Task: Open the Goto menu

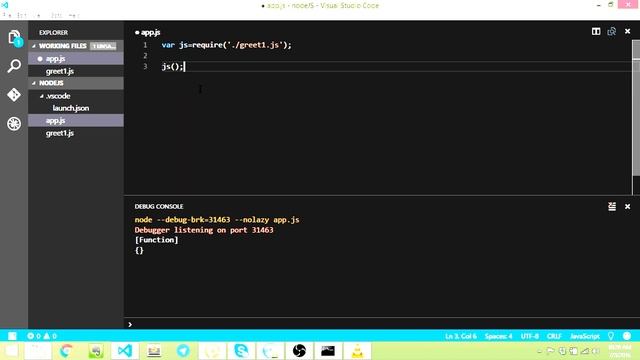Action: tap(56, 16)
